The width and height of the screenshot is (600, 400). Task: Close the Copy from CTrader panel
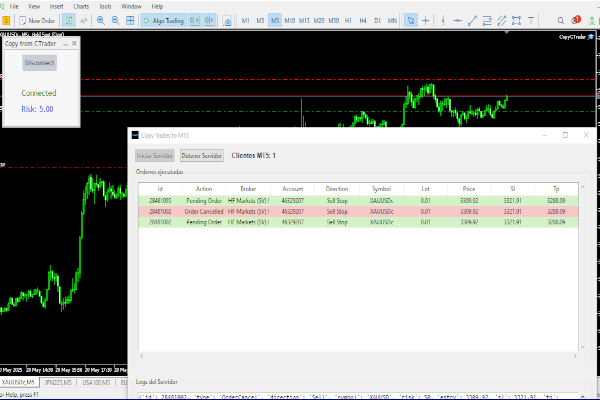74,44
